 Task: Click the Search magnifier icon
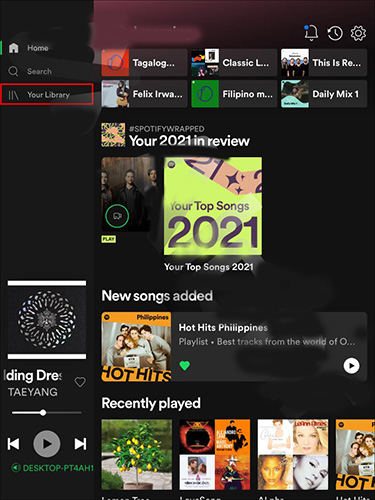pyautogui.click(x=13, y=71)
